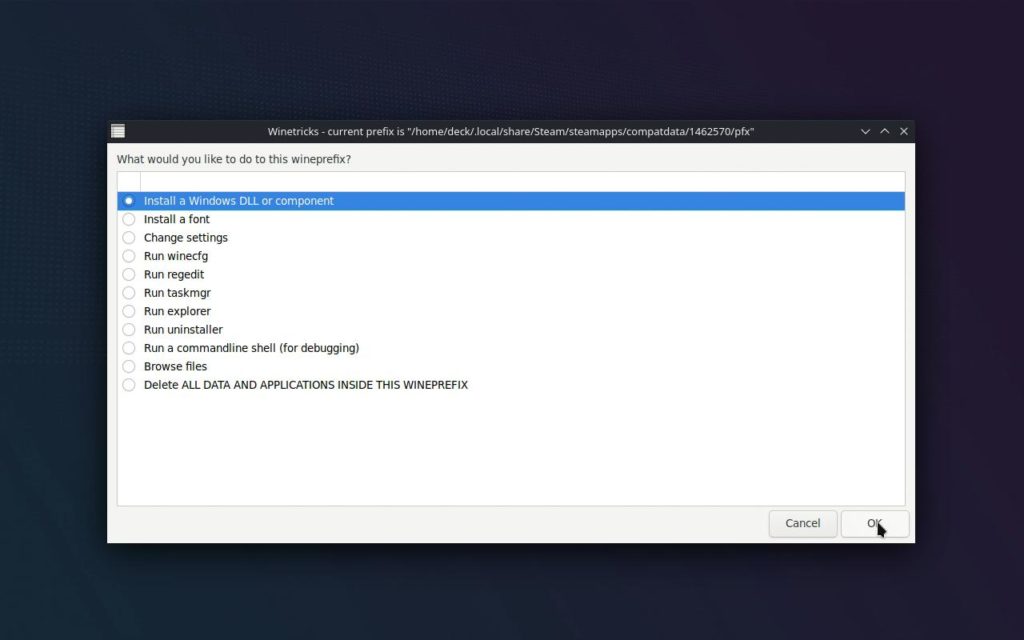Open the Winetricks window menu icon

pos(118,131)
